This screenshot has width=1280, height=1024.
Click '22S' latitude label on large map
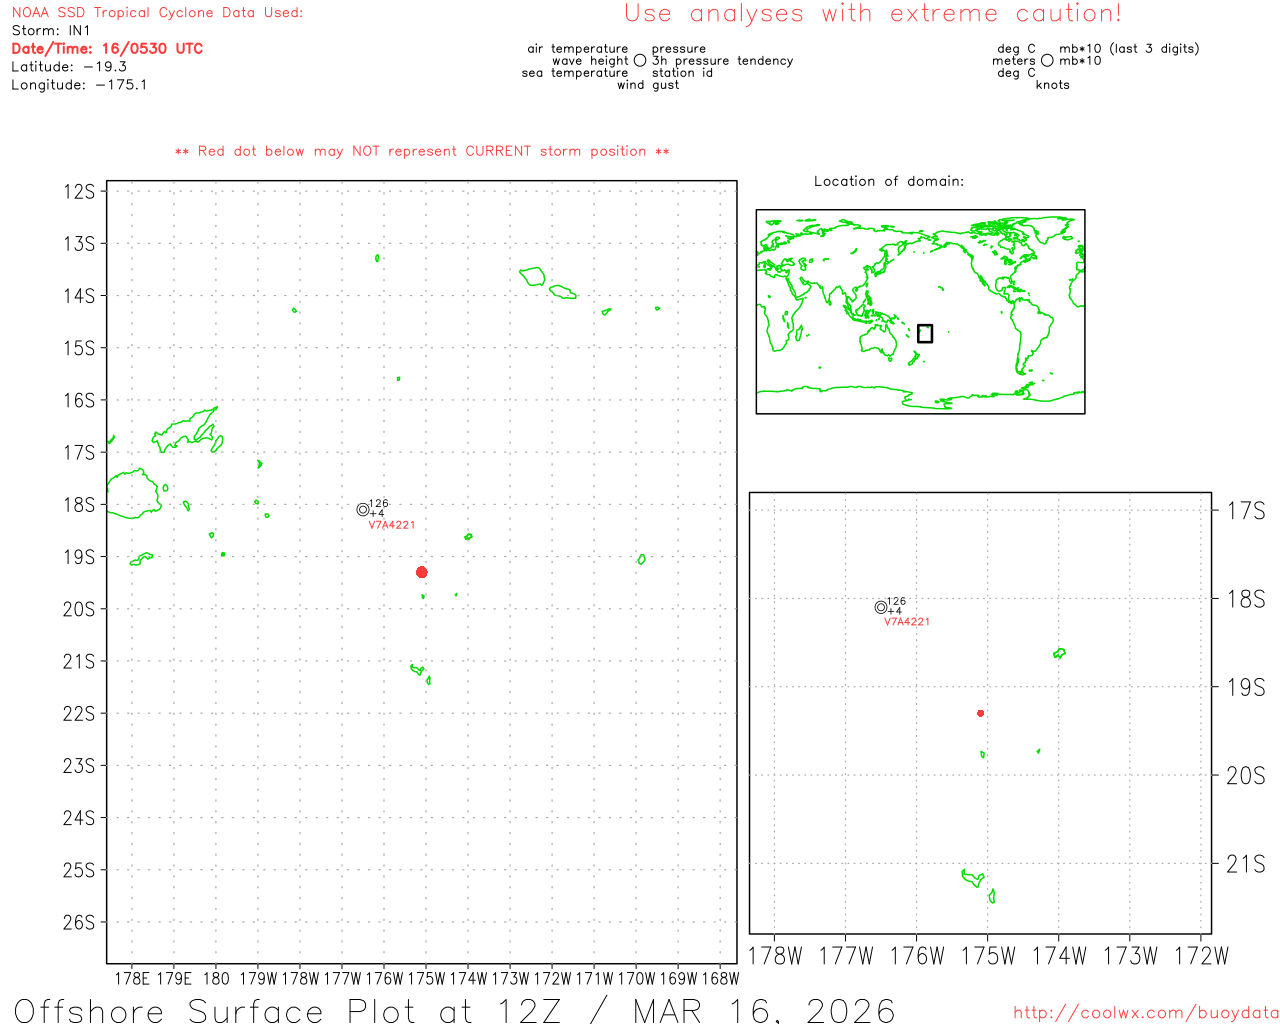(79, 713)
